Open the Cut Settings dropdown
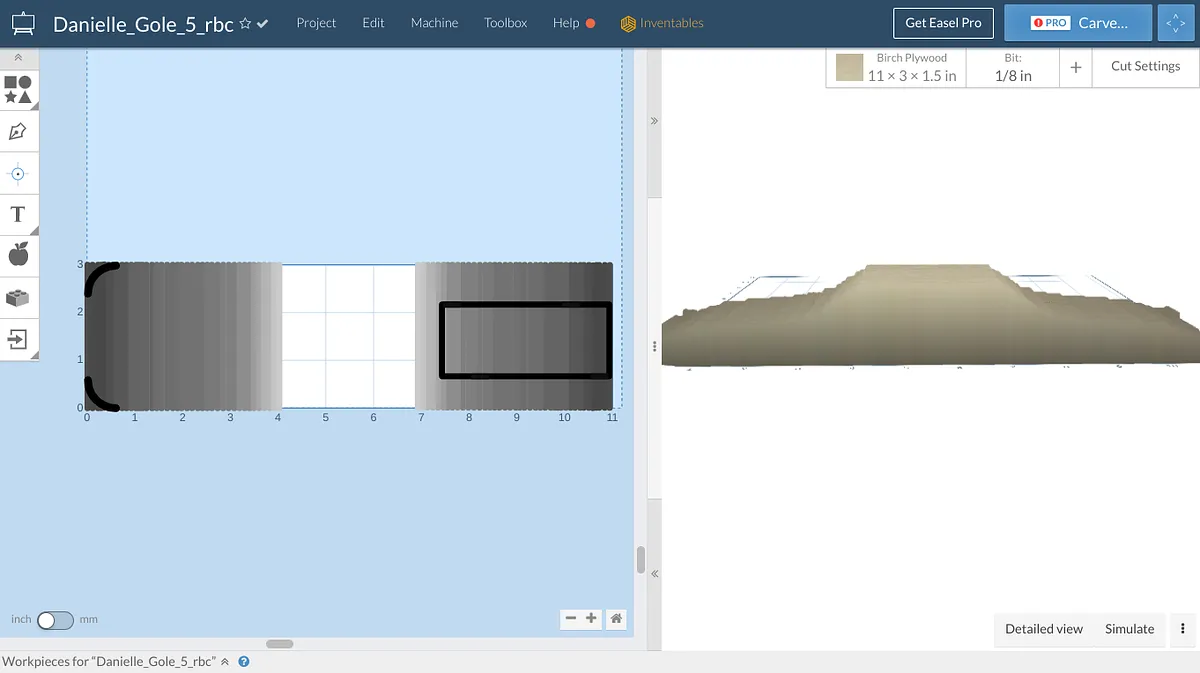 click(1145, 66)
